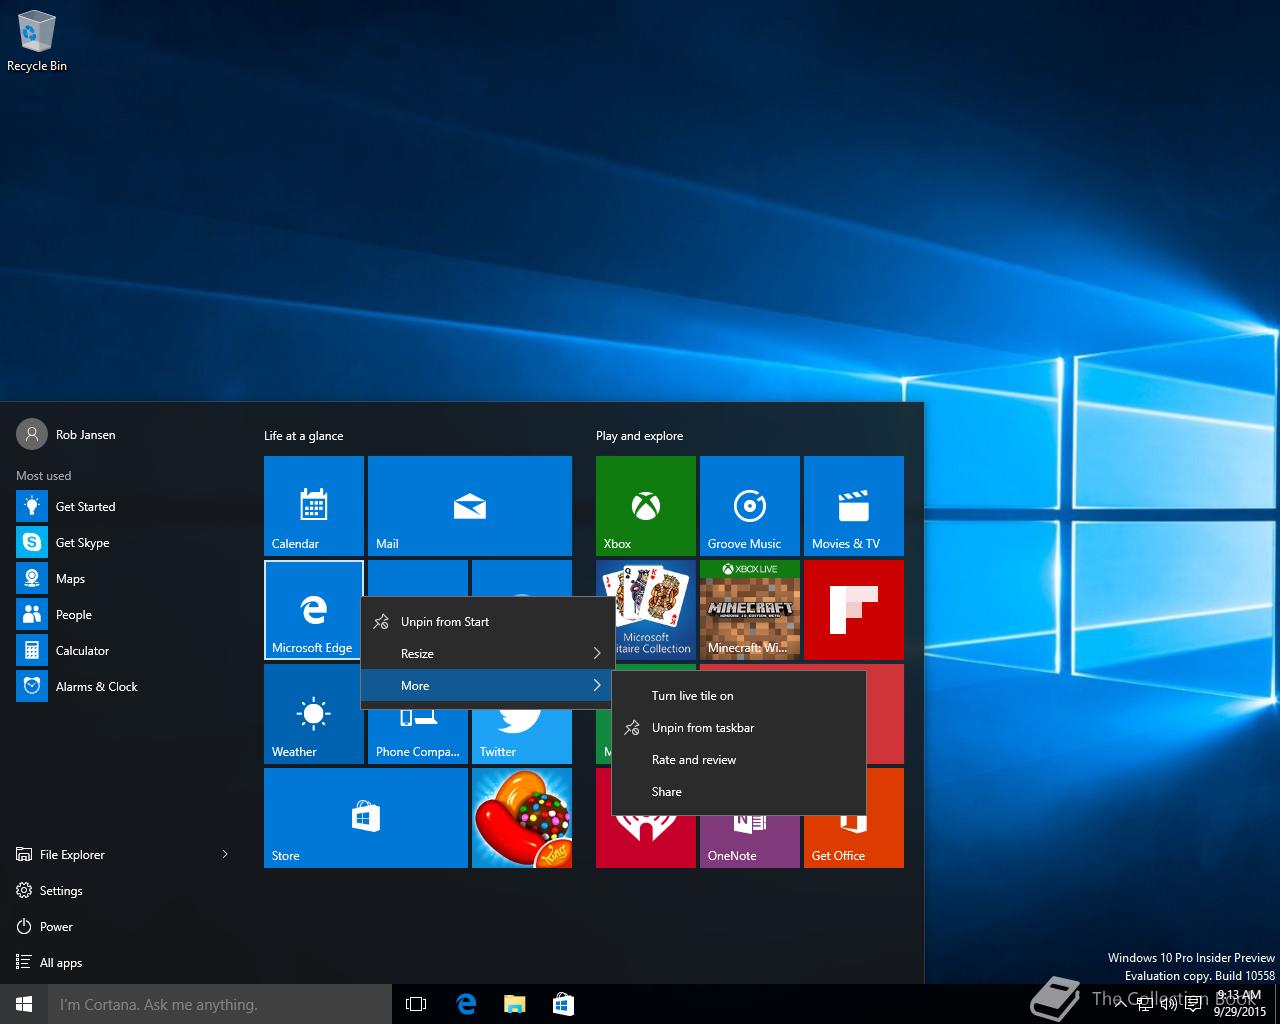Open the OneNote tile
The image size is (1280, 1024).
pyautogui.click(x=750, y=842)
